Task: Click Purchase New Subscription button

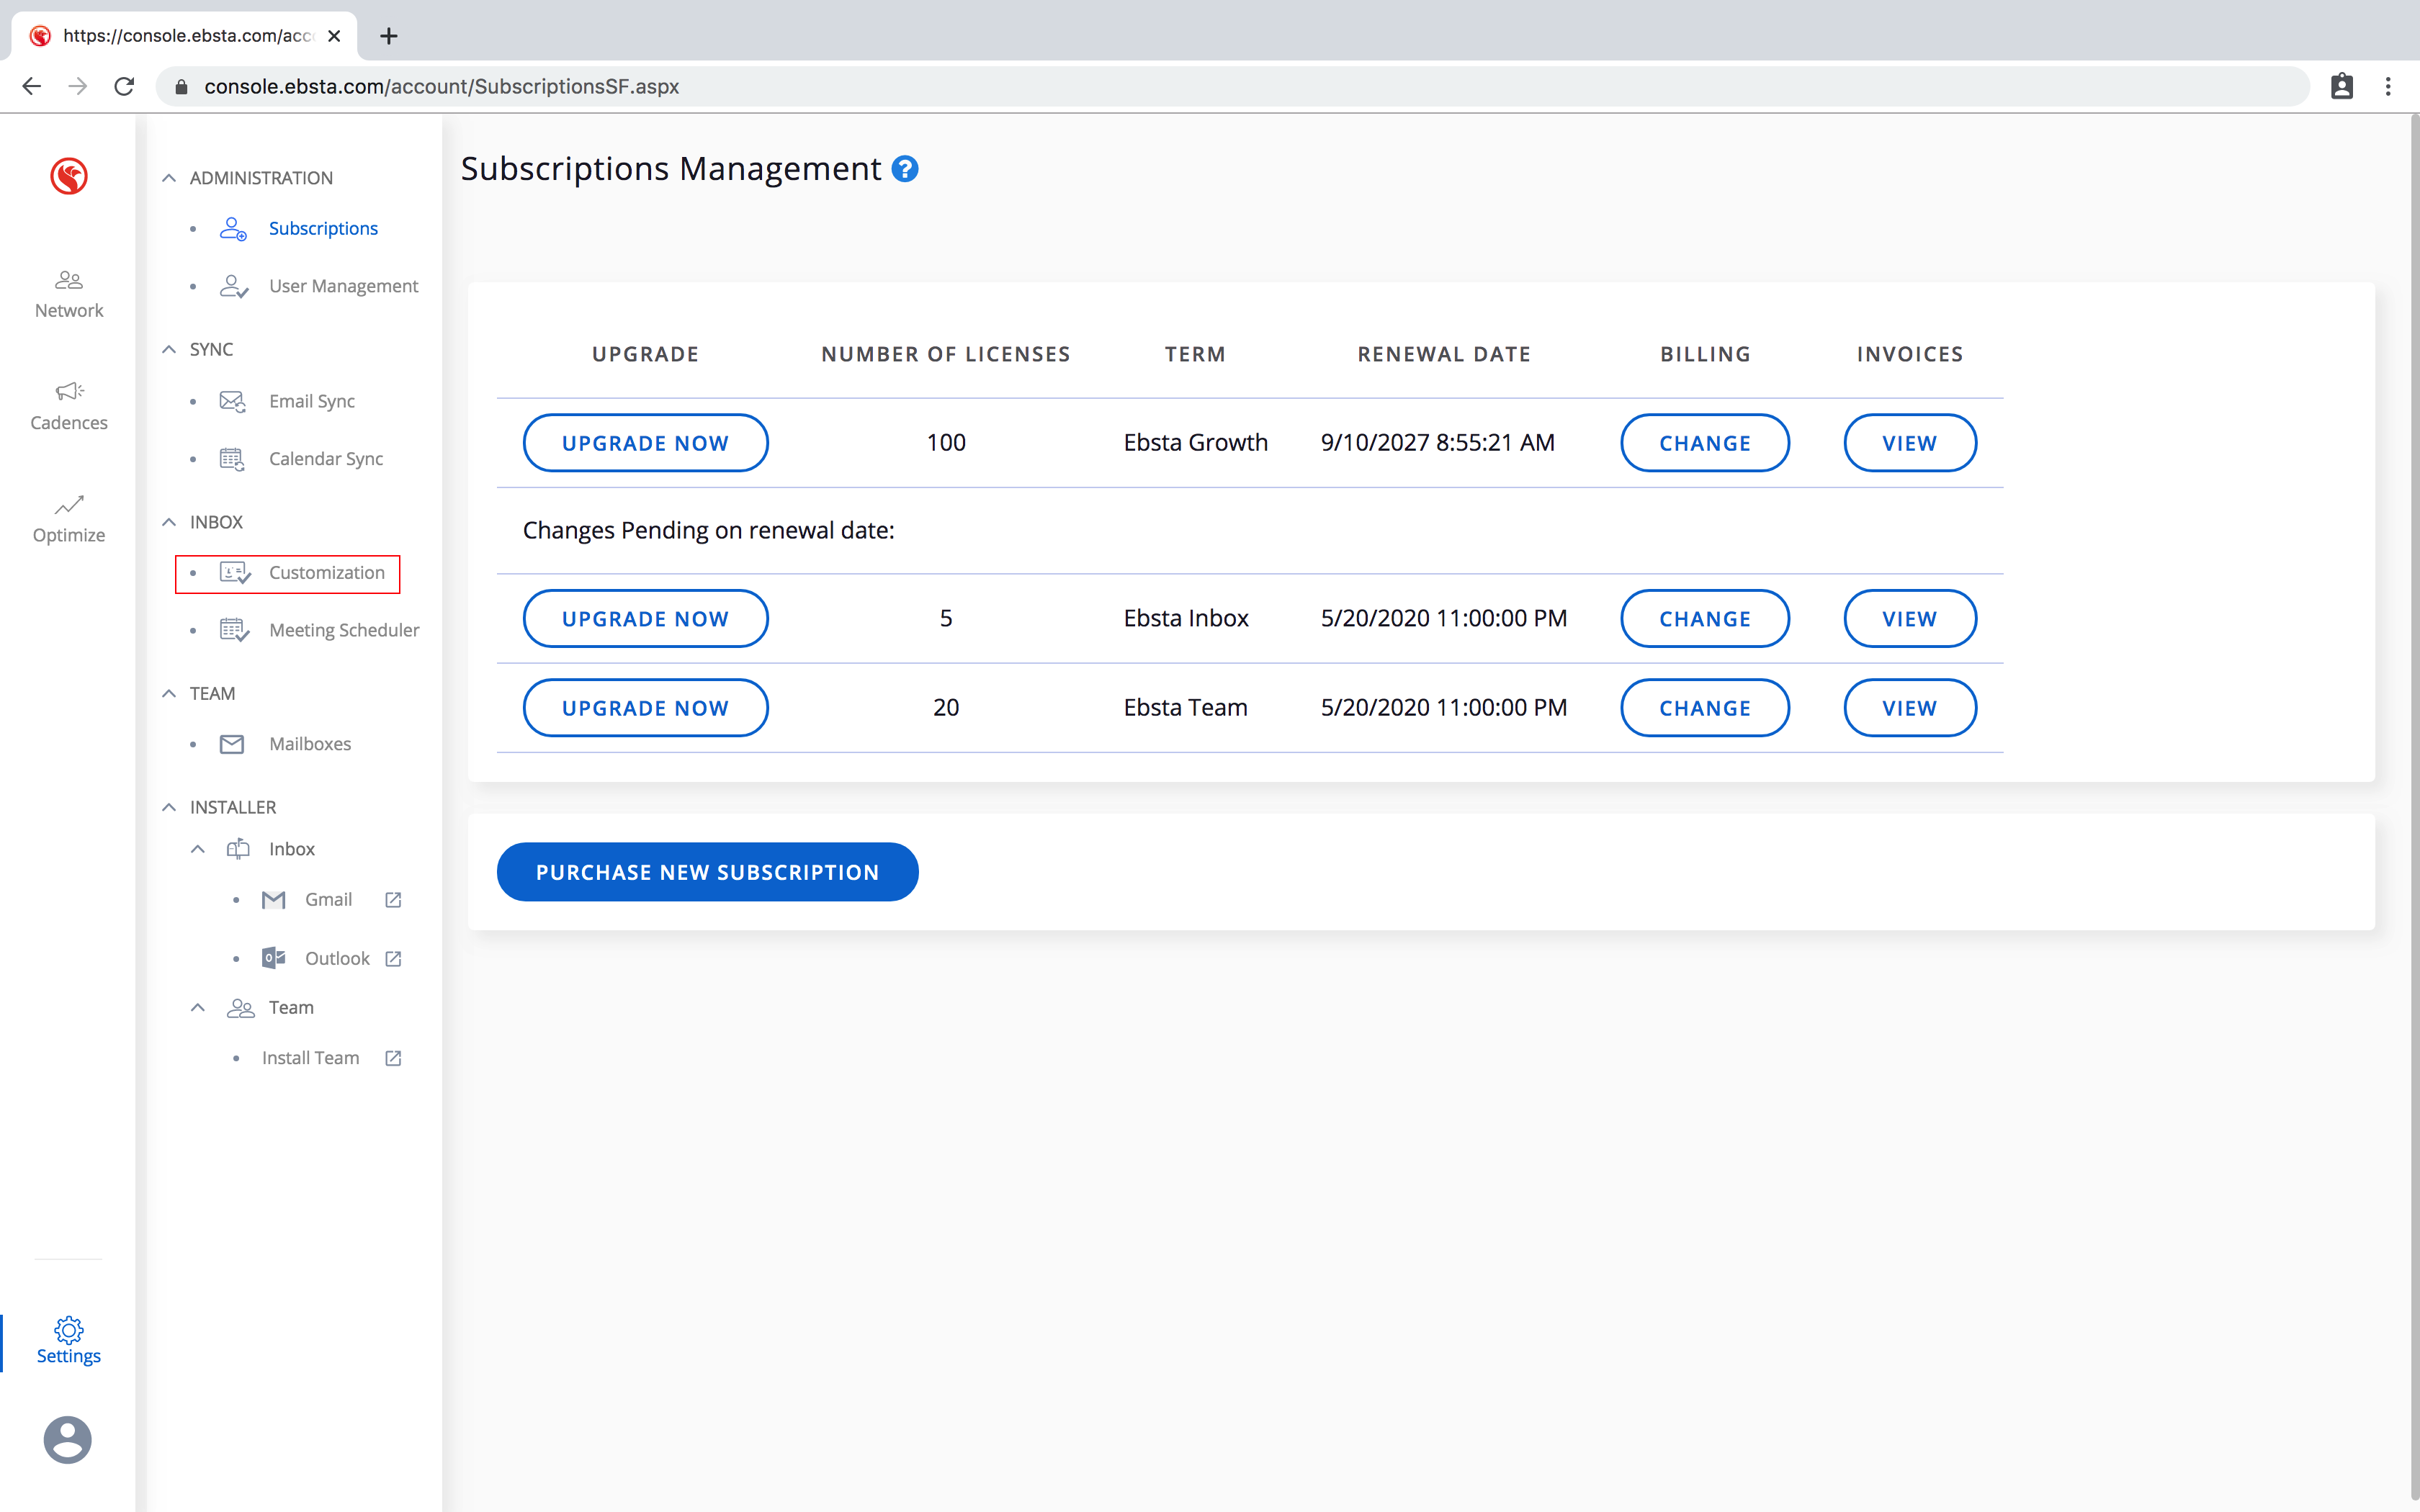Action: click(x=707, y=872)
